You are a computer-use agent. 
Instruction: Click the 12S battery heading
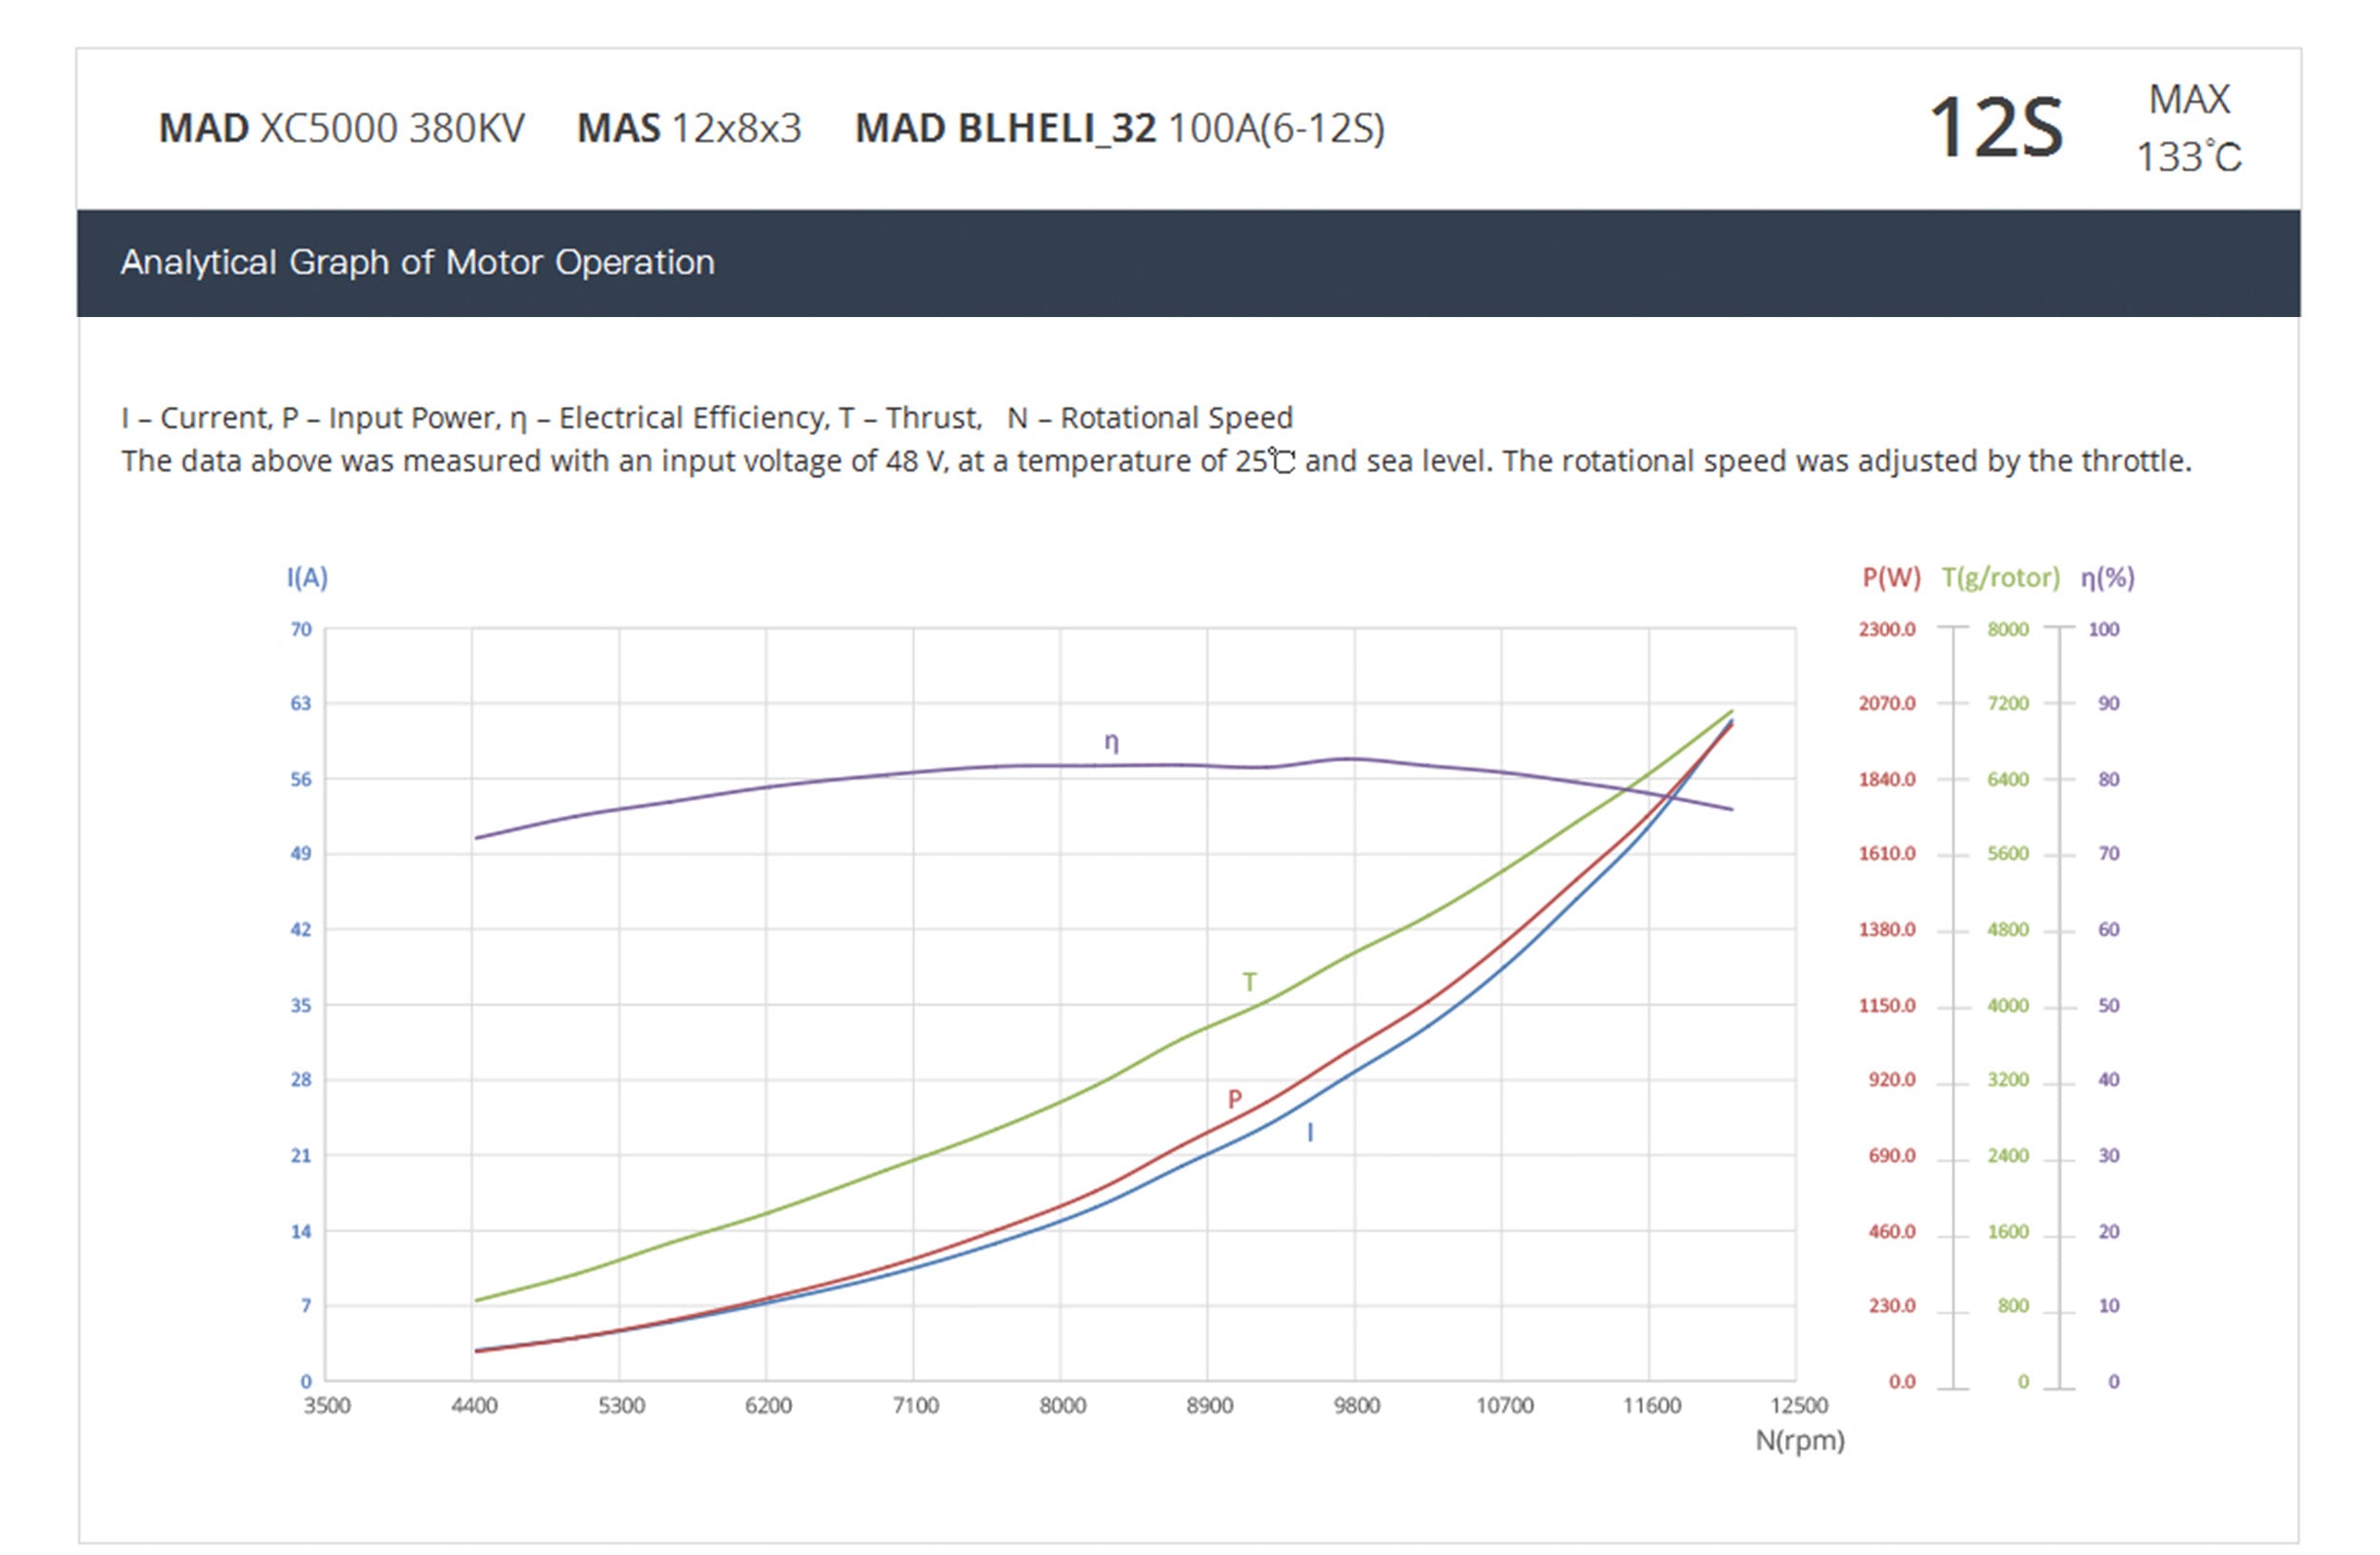(1995, 128)
